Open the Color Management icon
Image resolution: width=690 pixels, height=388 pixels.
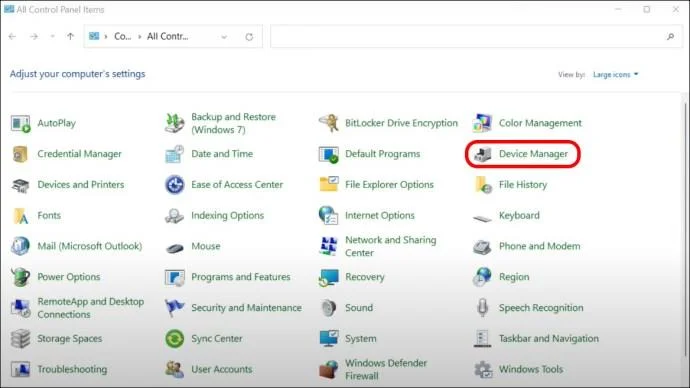(x=482, y=123)
